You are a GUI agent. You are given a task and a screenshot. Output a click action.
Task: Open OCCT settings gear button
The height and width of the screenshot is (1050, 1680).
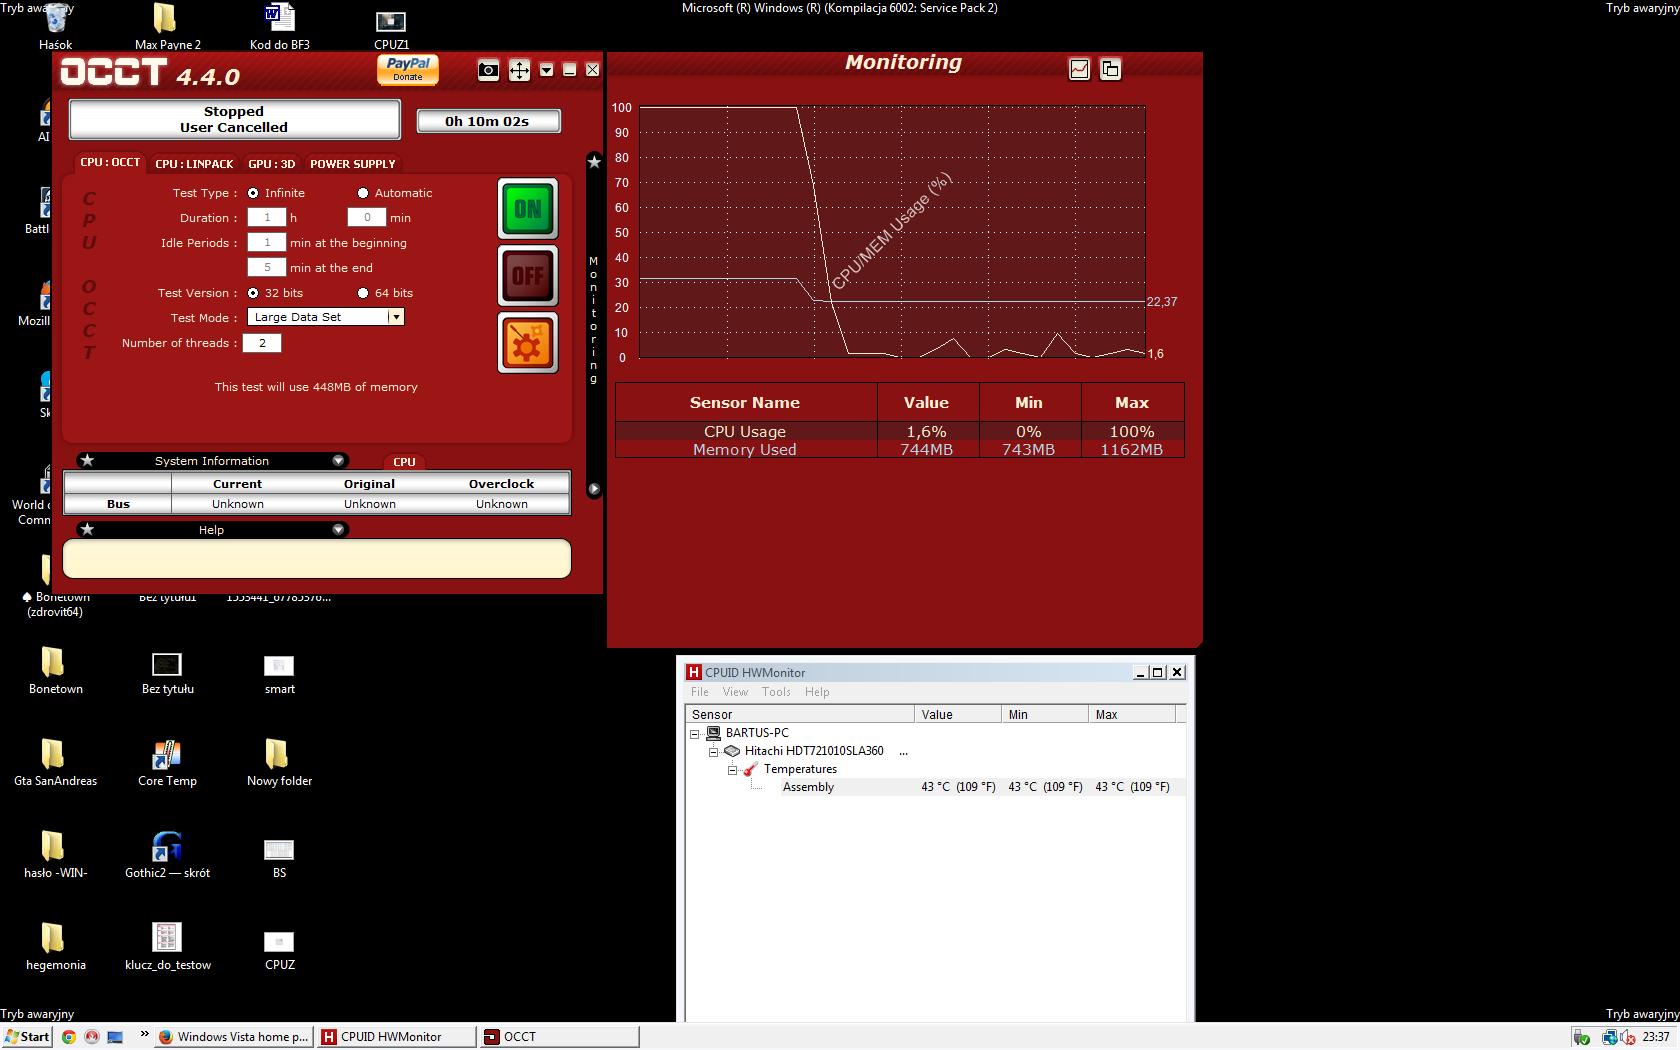coord(528,343)
